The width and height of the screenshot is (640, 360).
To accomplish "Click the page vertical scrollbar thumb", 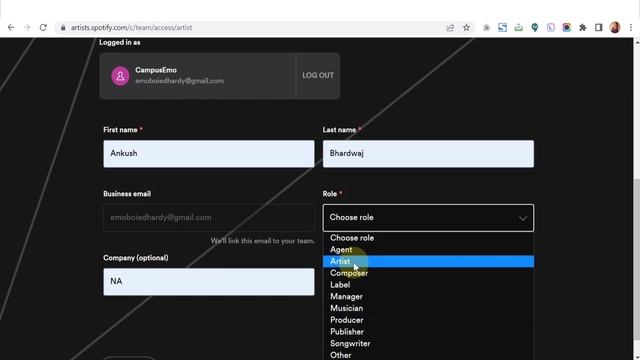I will pos(637,259).
